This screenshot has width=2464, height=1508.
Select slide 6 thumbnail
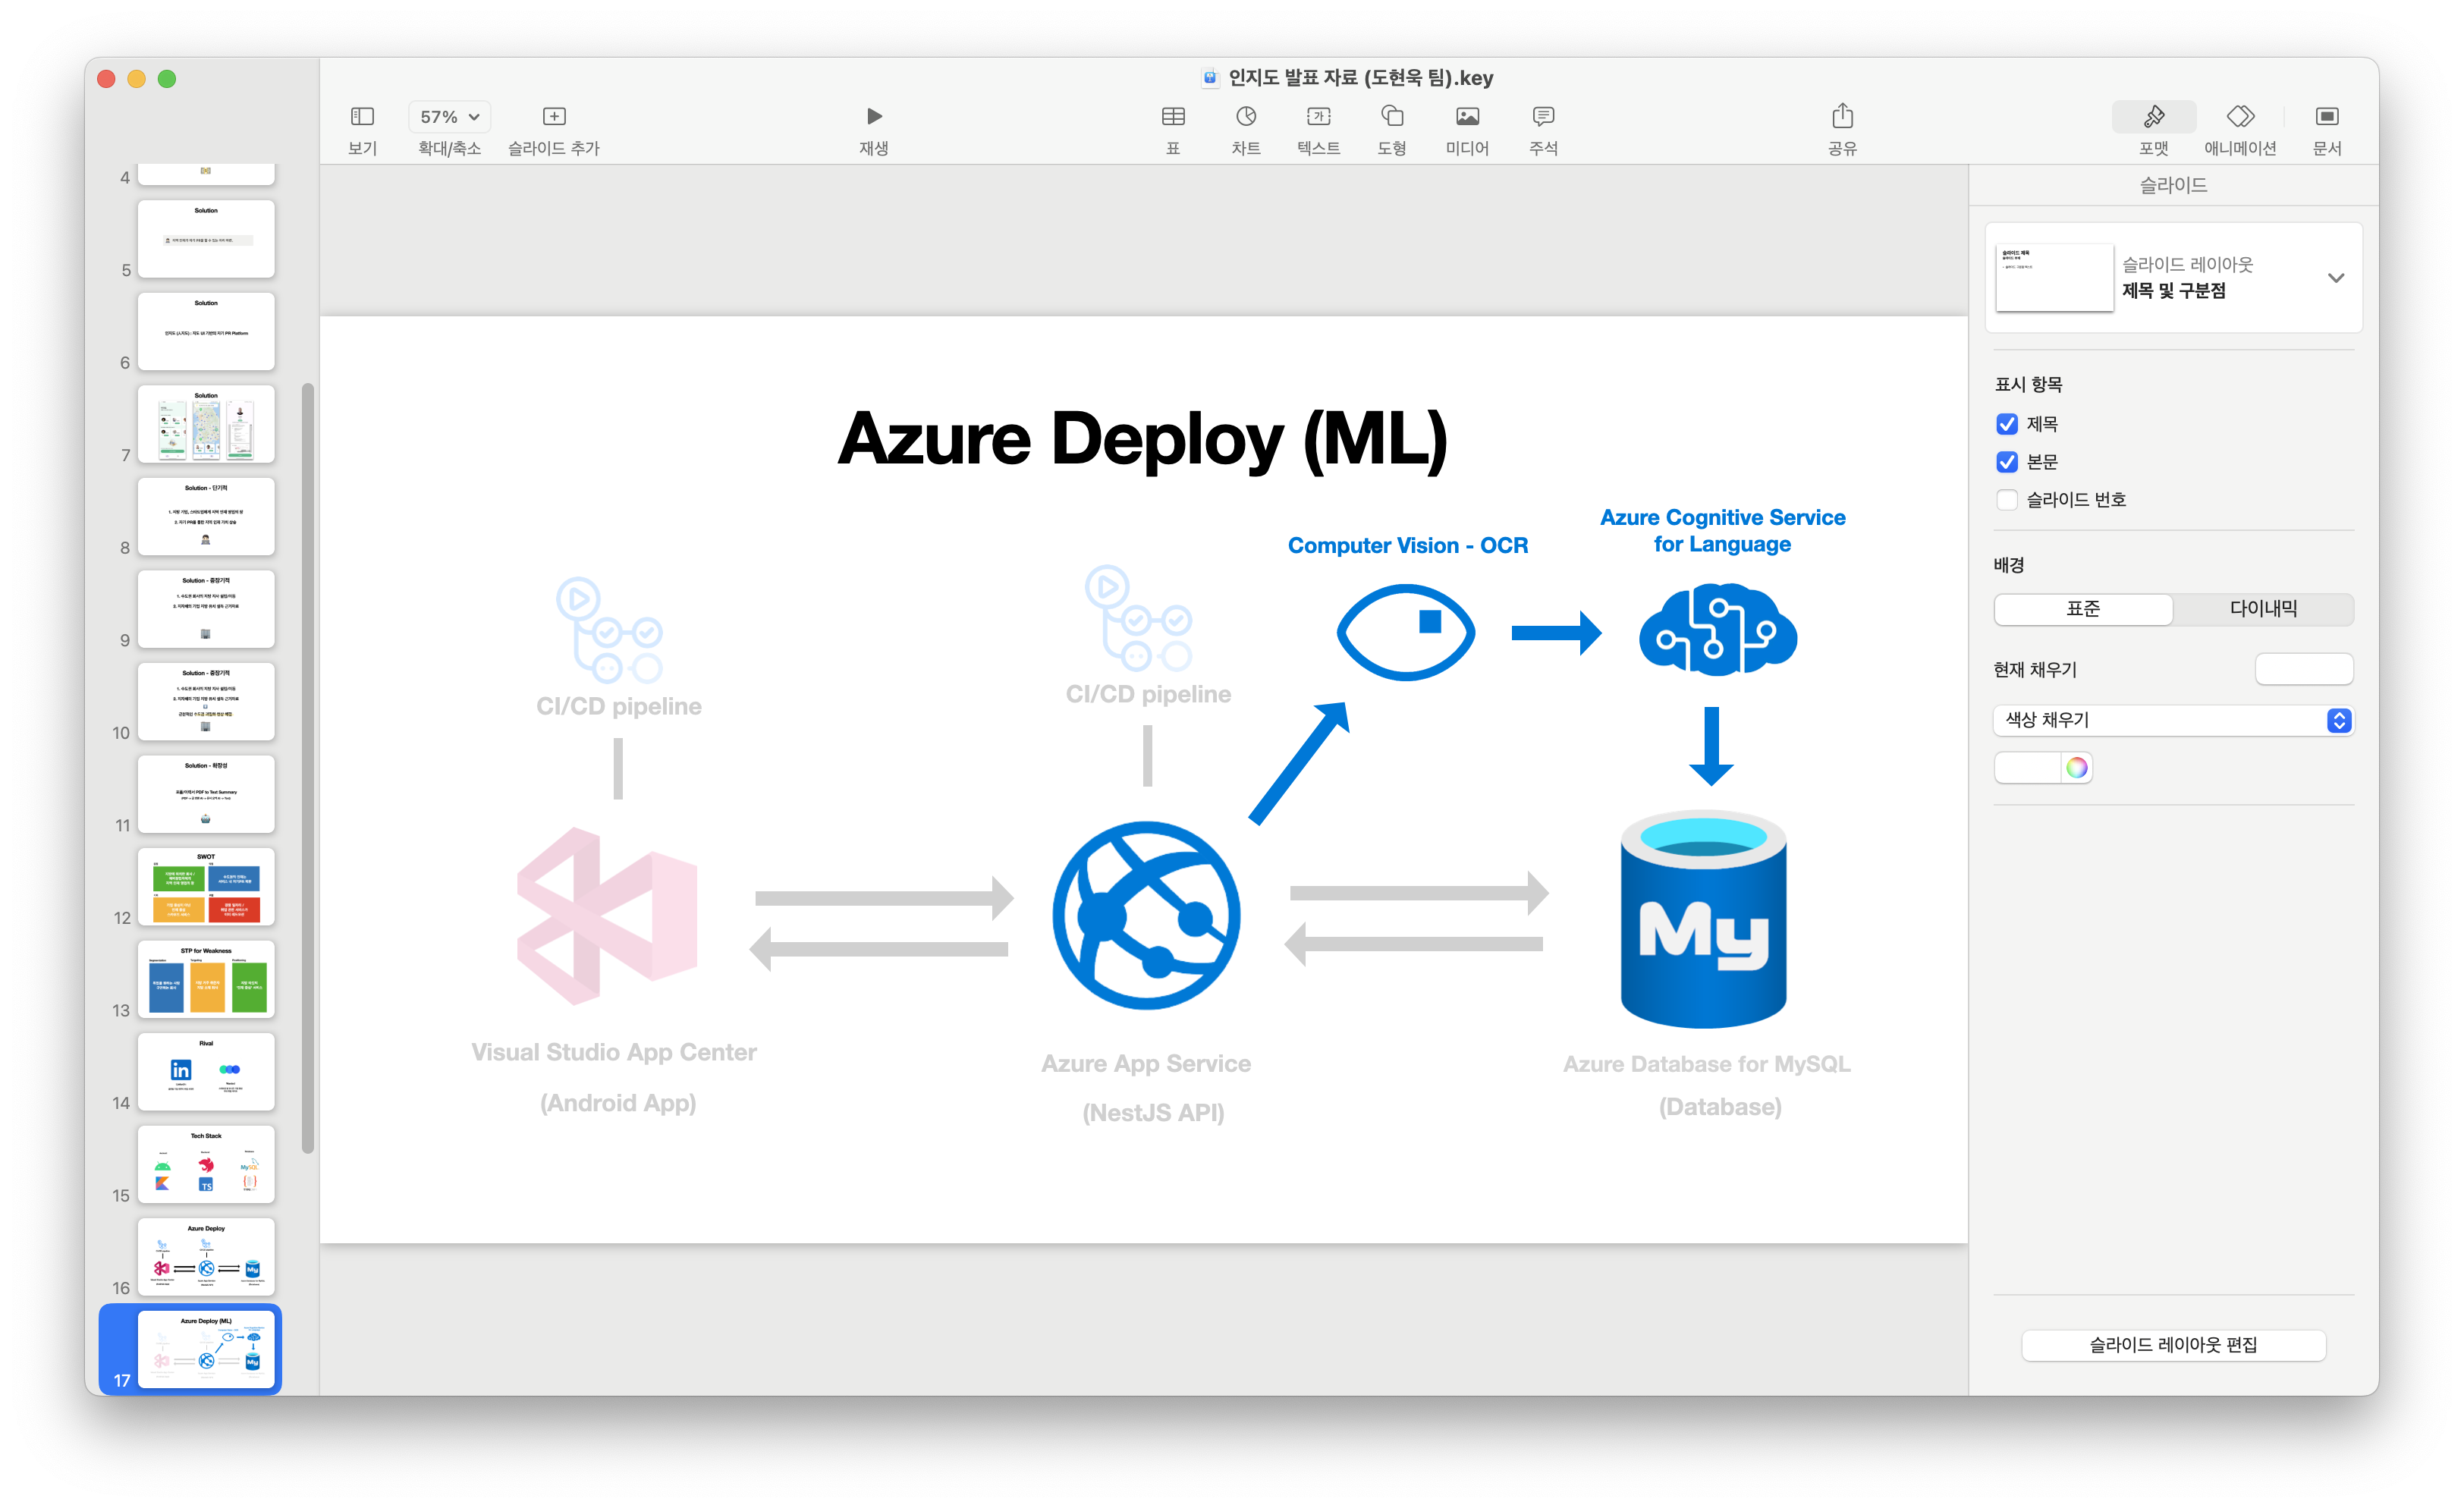tap(206, 331)
